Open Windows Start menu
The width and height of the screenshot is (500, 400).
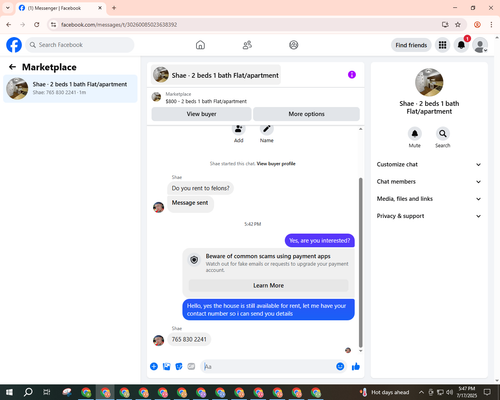9,392
